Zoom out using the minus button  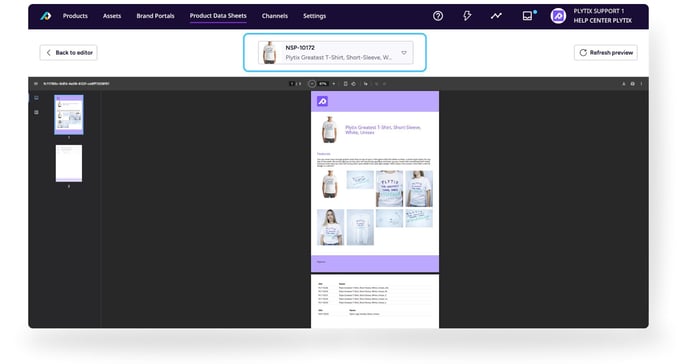click(312, 84)
